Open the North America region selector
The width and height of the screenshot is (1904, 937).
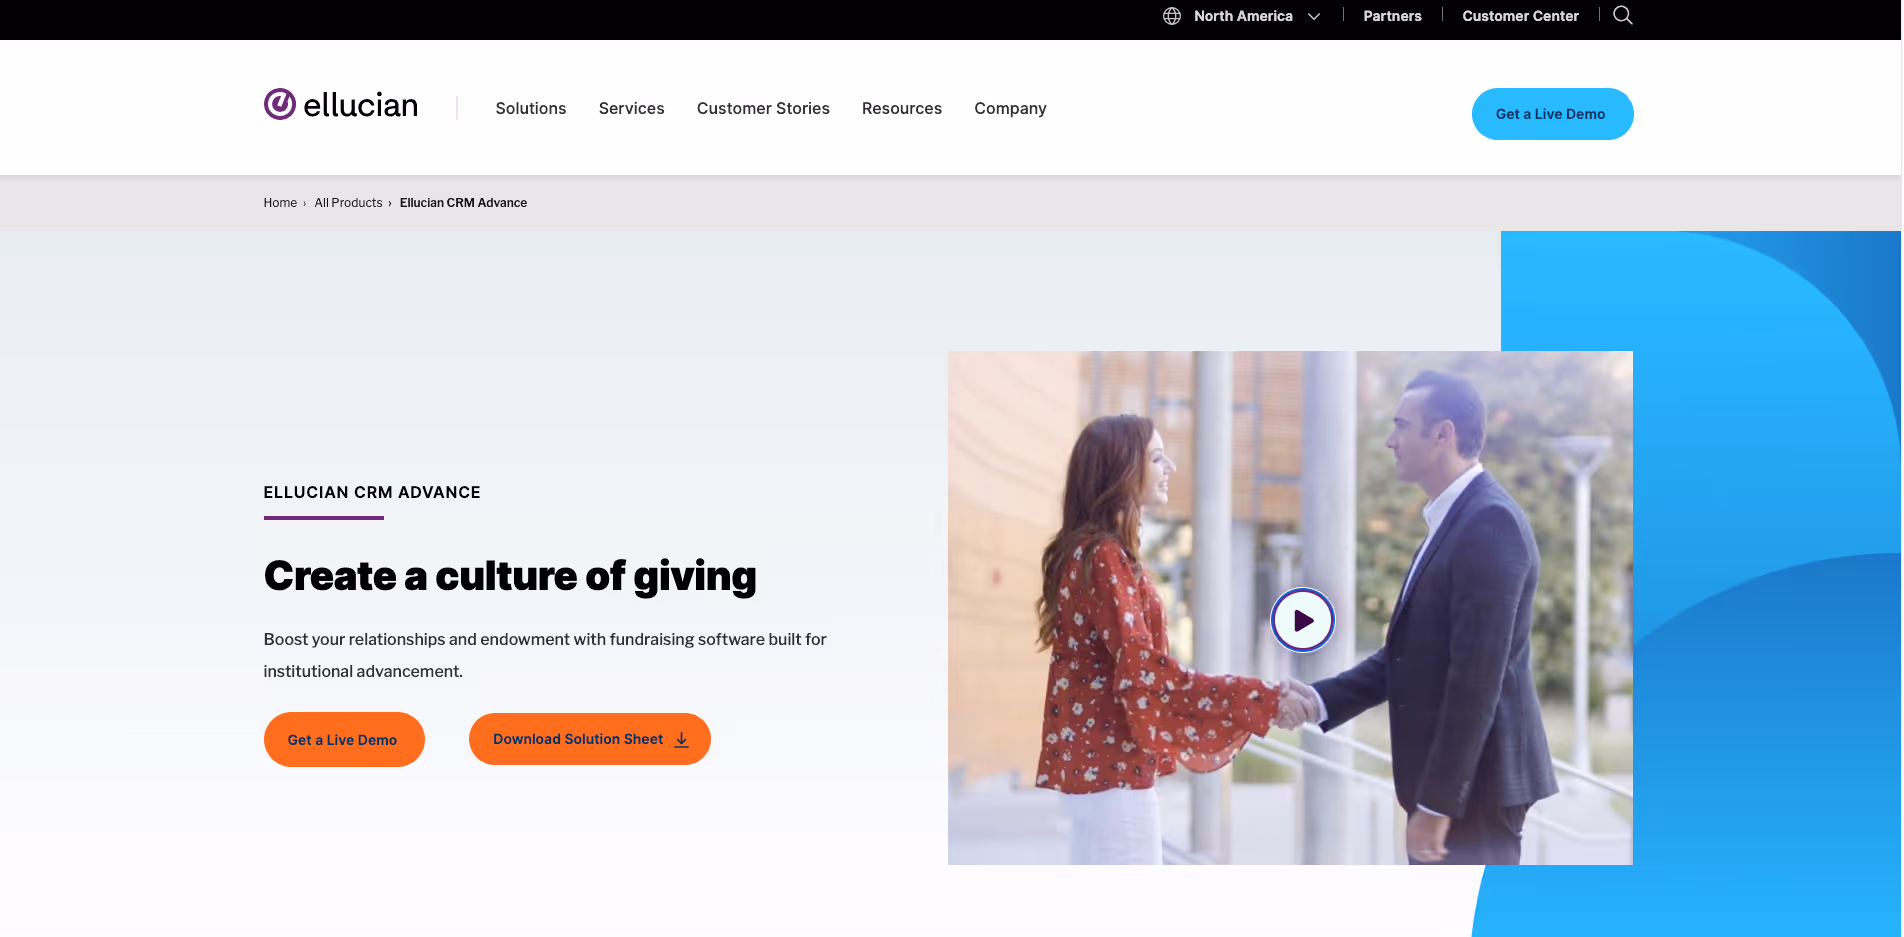pyautogui.click(x=1242, y=16)
